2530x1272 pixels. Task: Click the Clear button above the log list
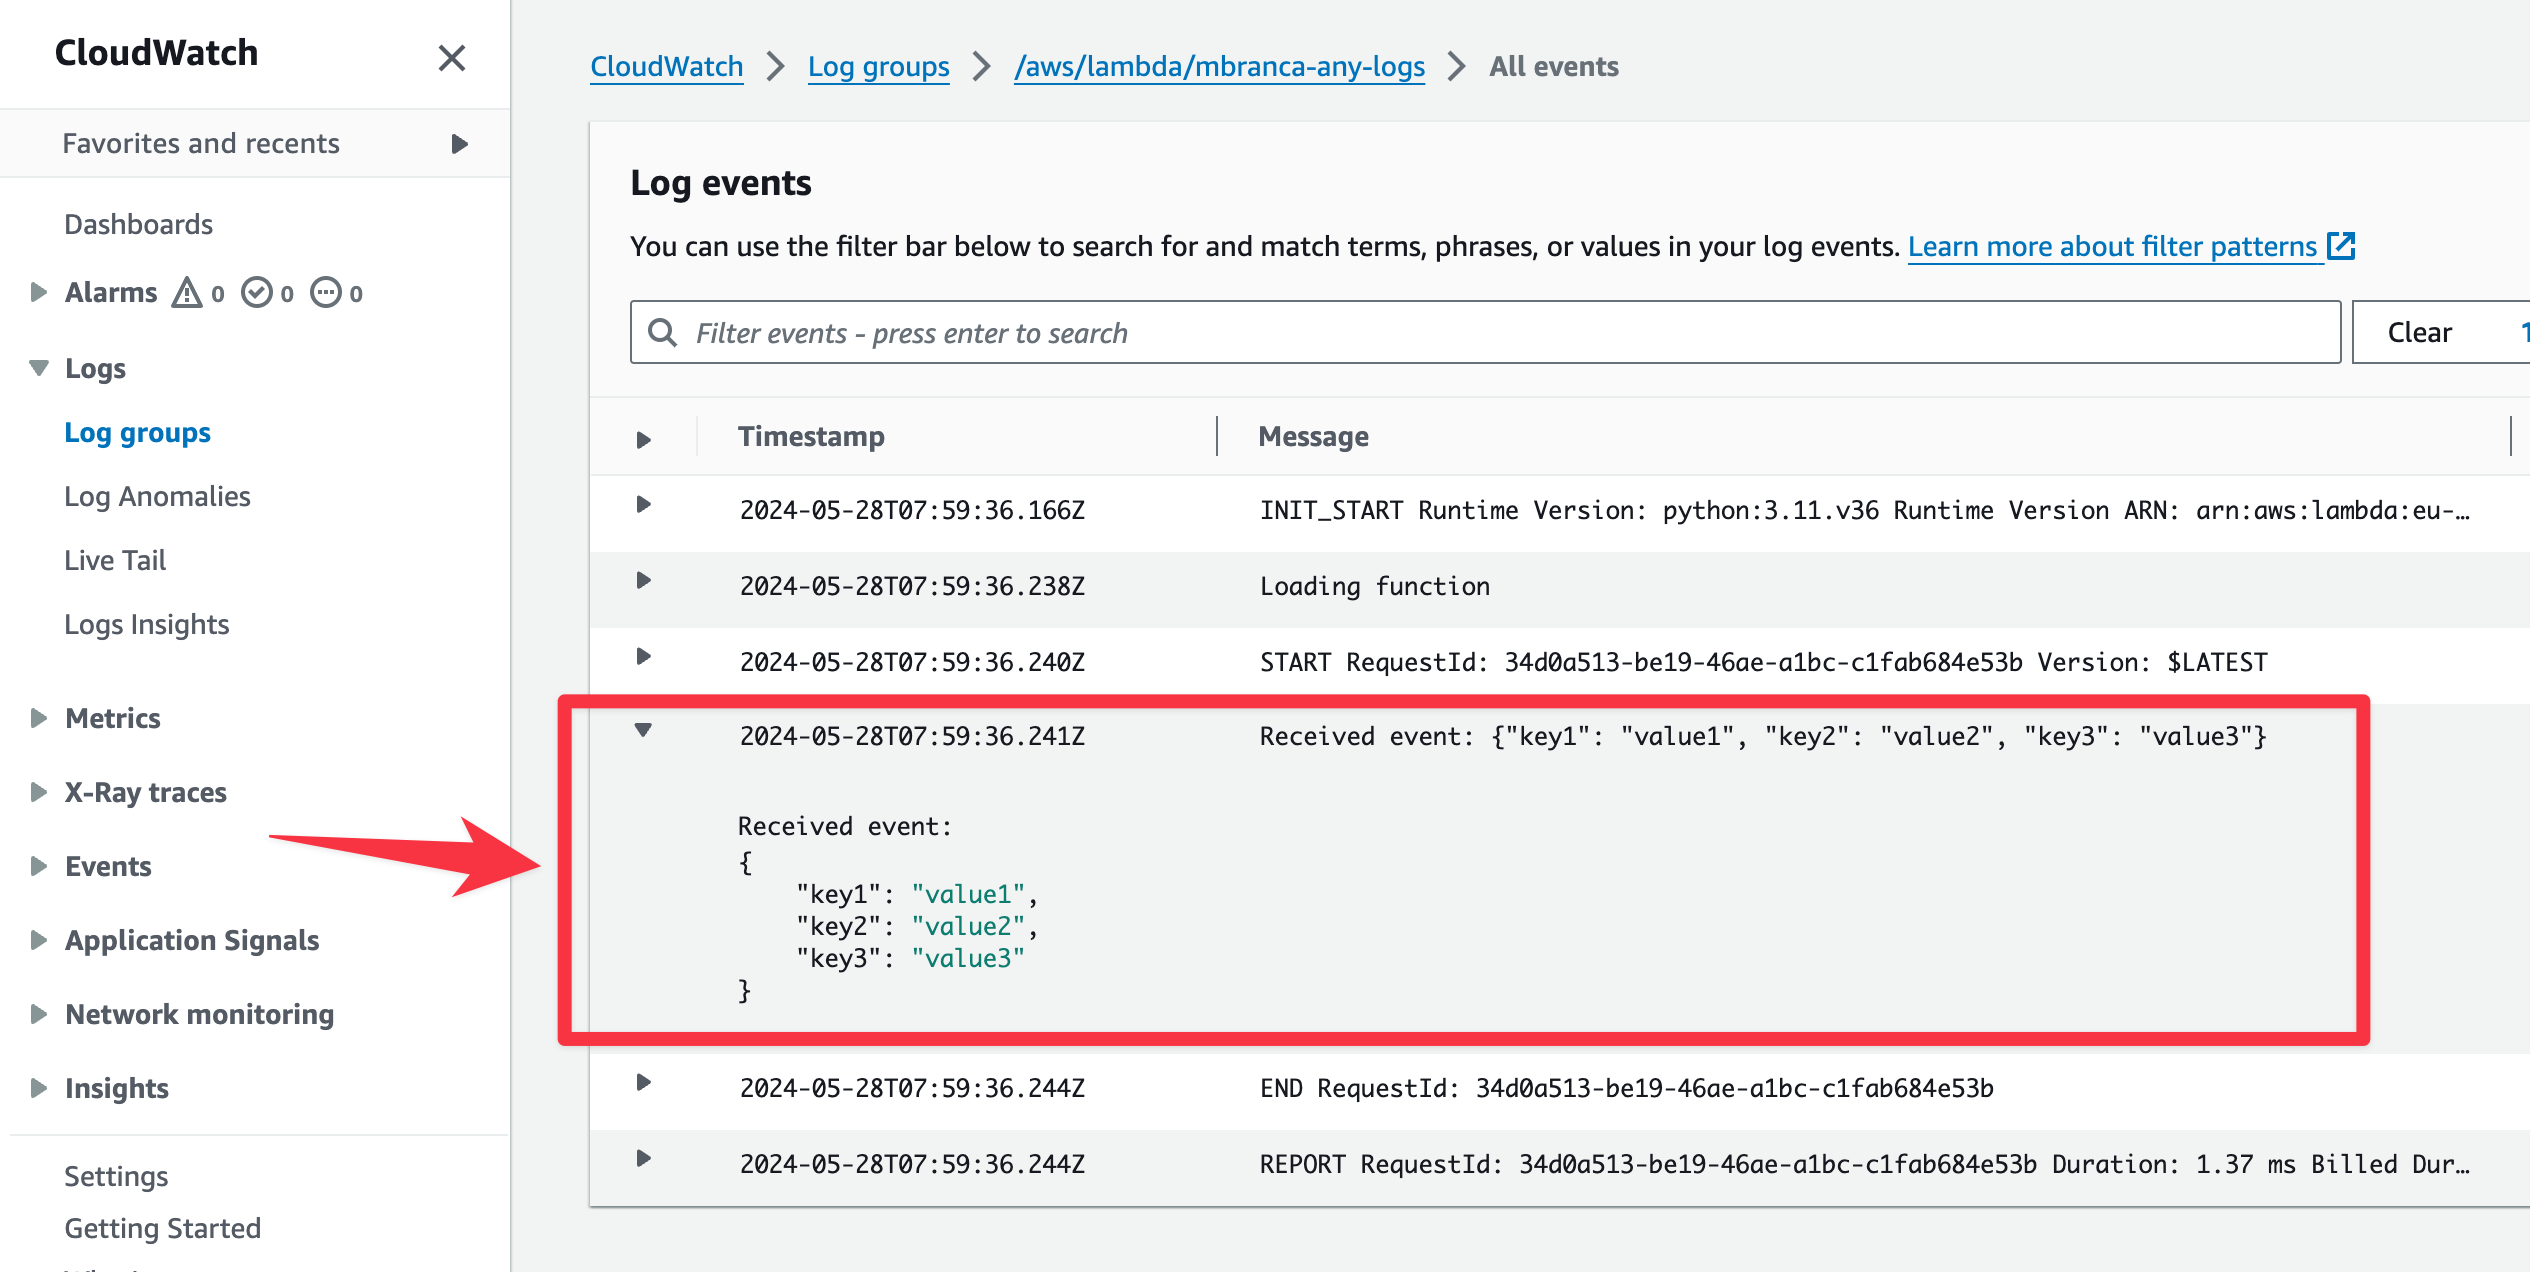(x=2420, y=331)
